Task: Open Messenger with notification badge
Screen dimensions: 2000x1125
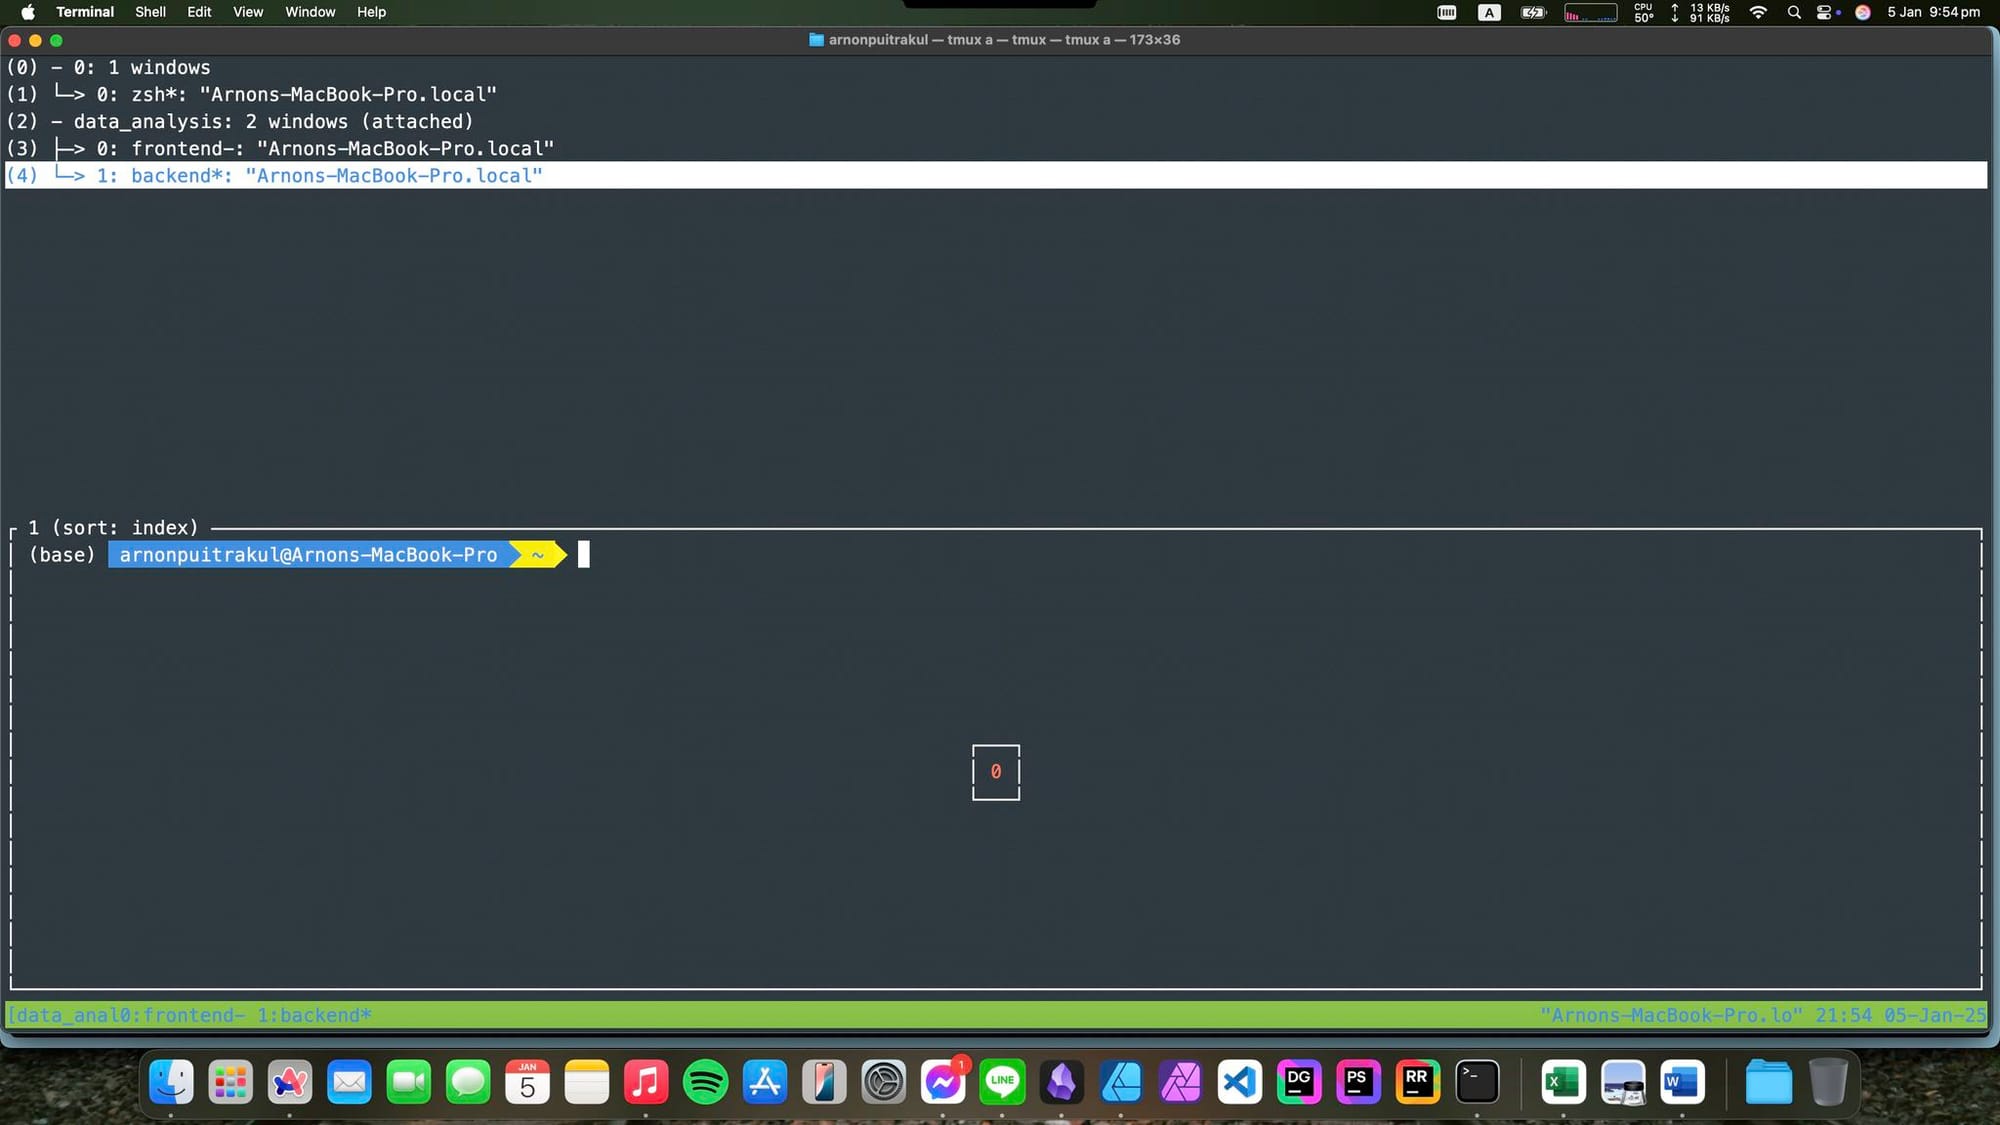Action: (x=943, y=1082)
